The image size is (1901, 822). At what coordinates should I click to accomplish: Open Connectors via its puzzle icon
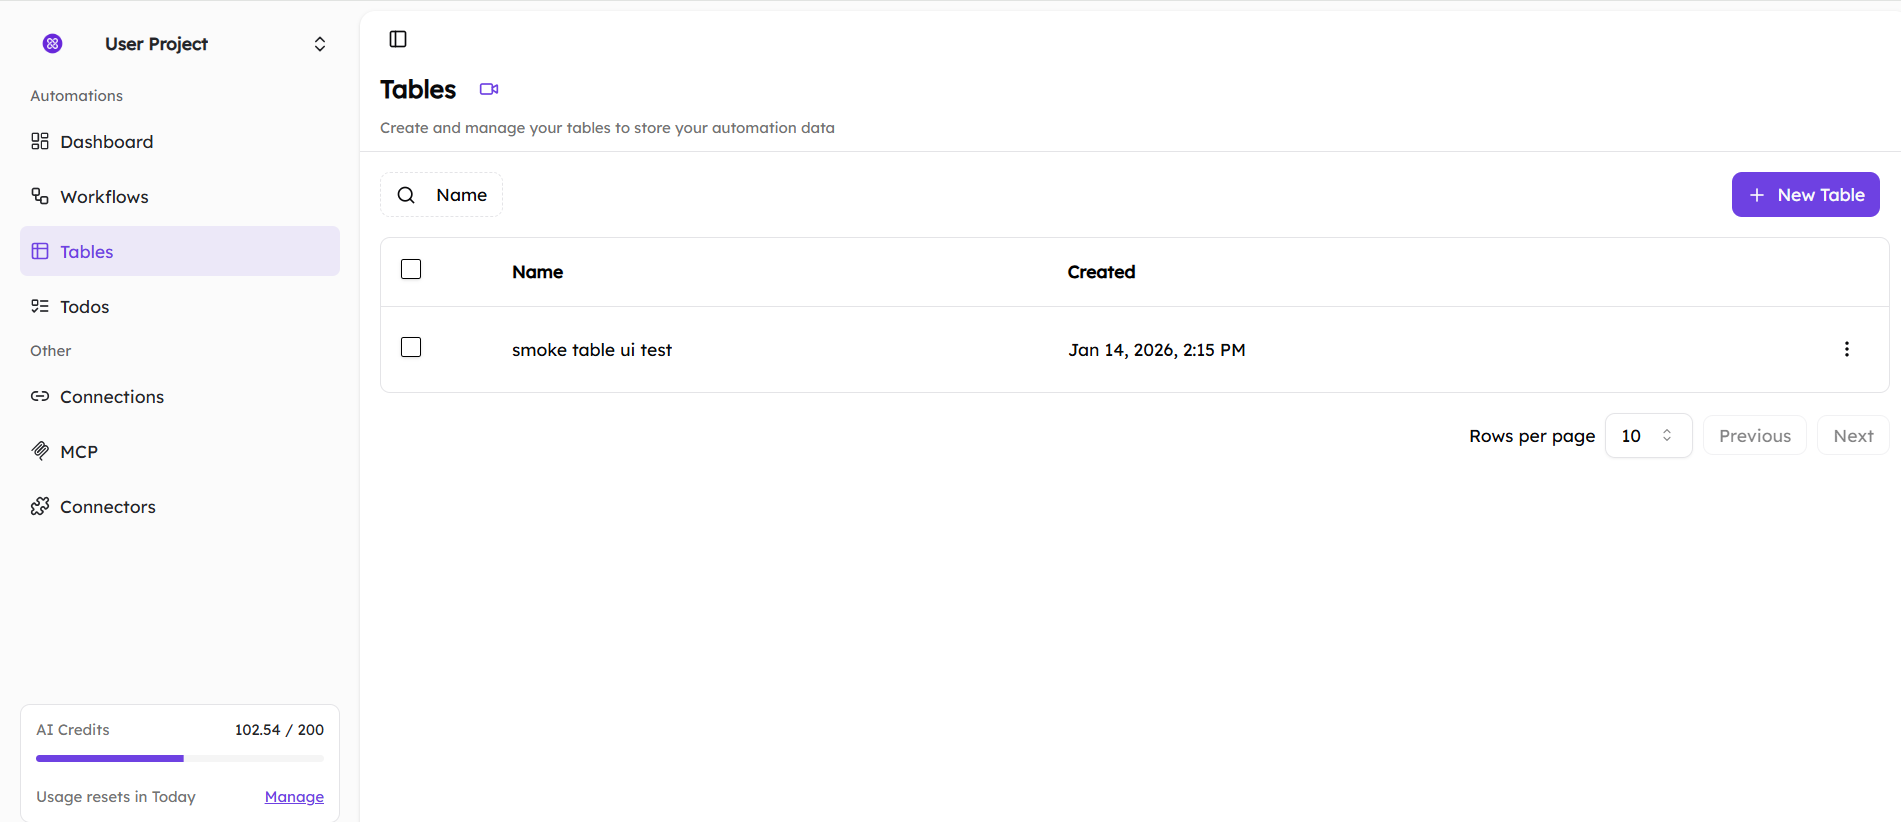[40, 507]
